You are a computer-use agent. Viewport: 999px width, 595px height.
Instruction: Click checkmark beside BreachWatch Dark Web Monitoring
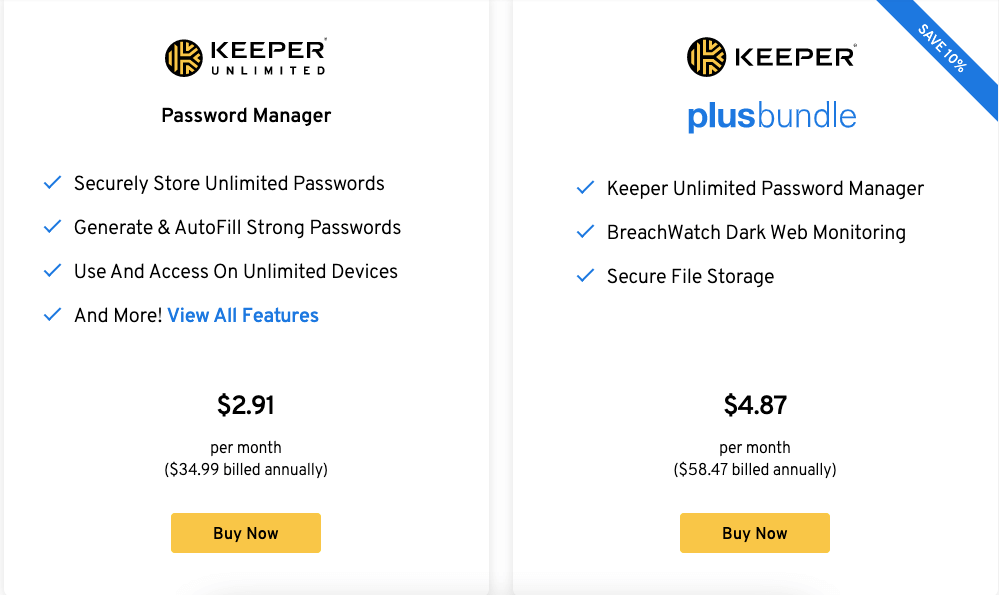click(x=585, y=232)
